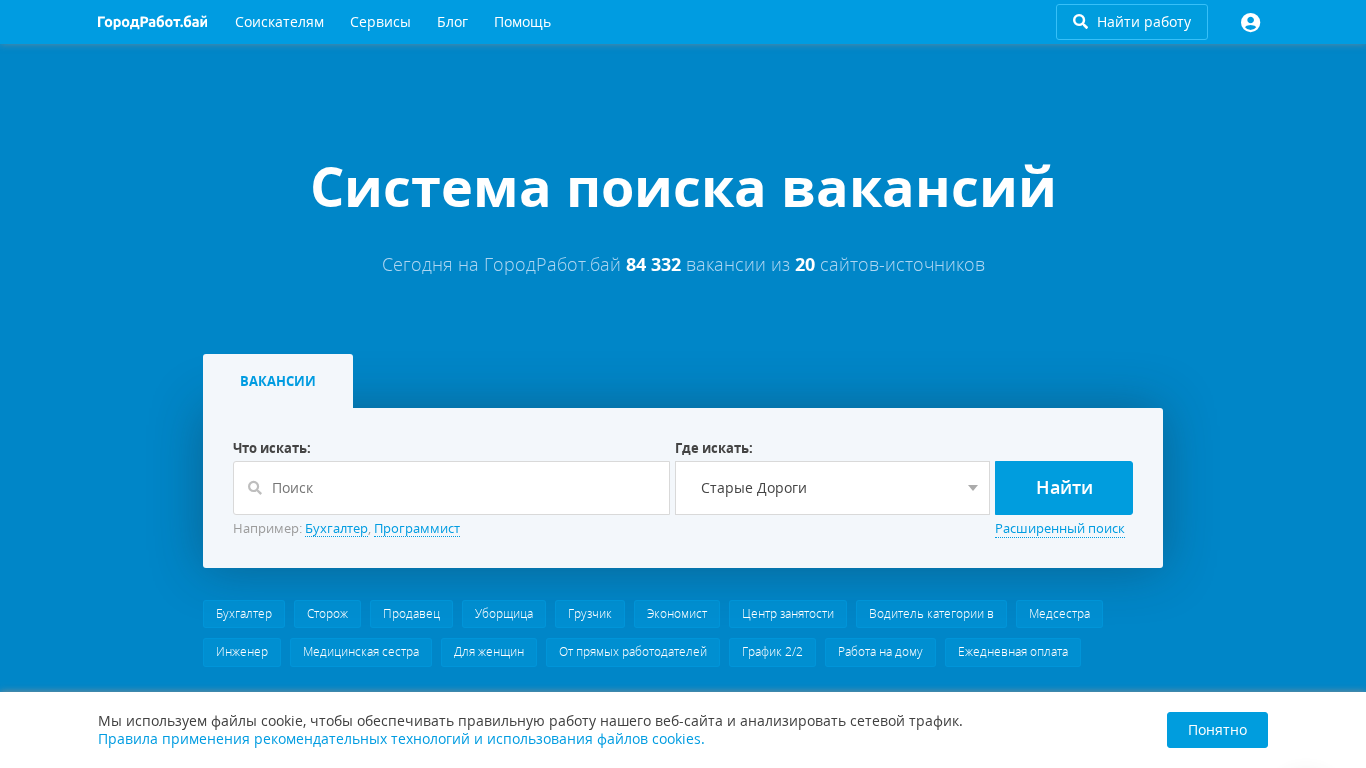This screenshot has width=1366, height=768.
Task: Open the Расширенный поиск link
Action: (x=1059, y=529)
